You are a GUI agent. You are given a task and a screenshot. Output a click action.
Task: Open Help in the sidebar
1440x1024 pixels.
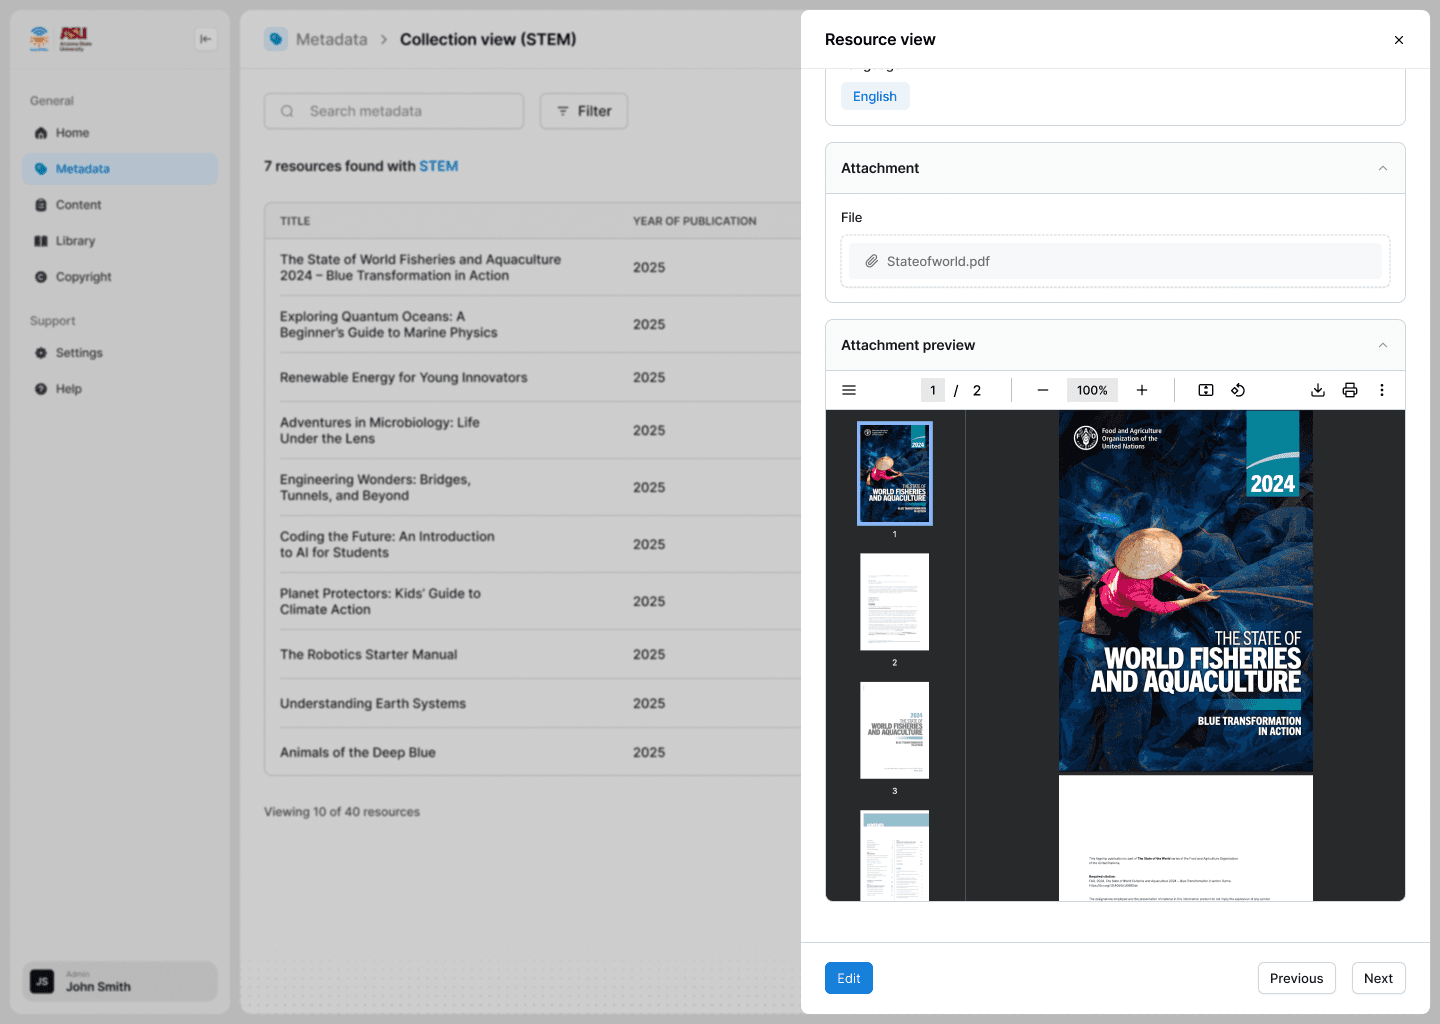tap(120, 389)
